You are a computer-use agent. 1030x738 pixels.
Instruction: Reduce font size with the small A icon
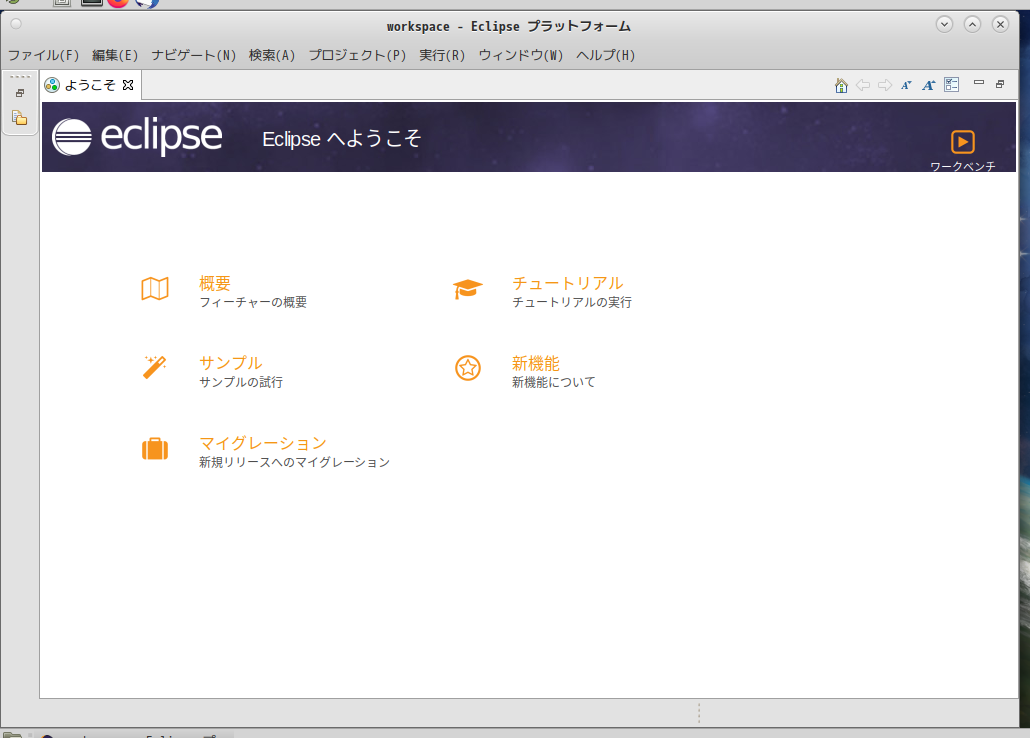[x=907, y=85]
